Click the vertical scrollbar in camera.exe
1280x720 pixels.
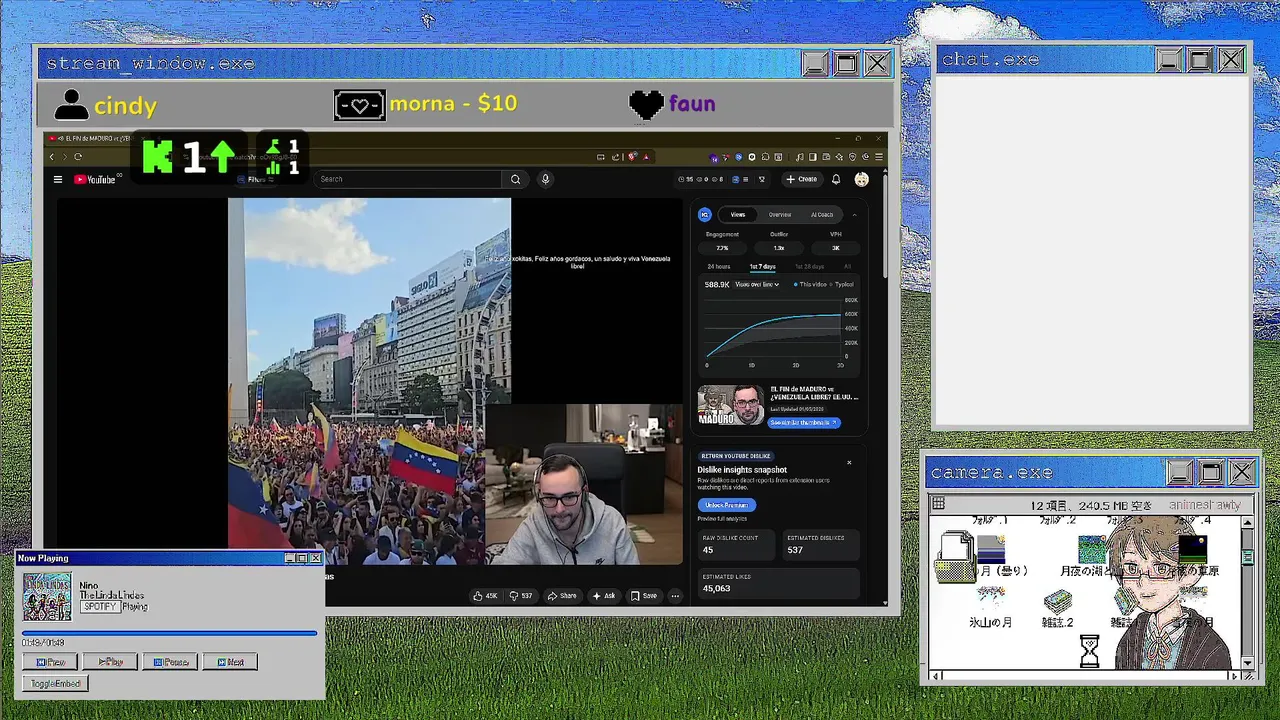(x=1247, y=594)
